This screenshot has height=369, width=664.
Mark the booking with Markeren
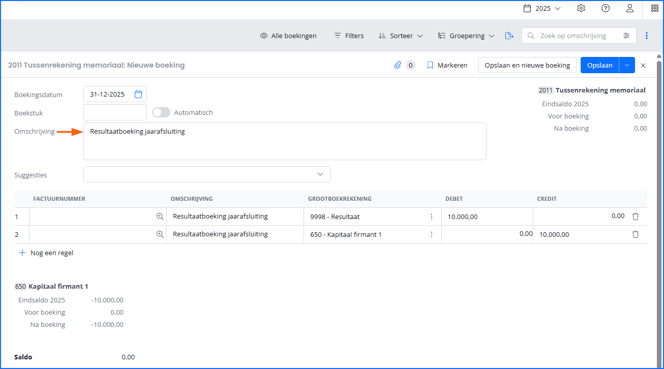tap(447, 65)
